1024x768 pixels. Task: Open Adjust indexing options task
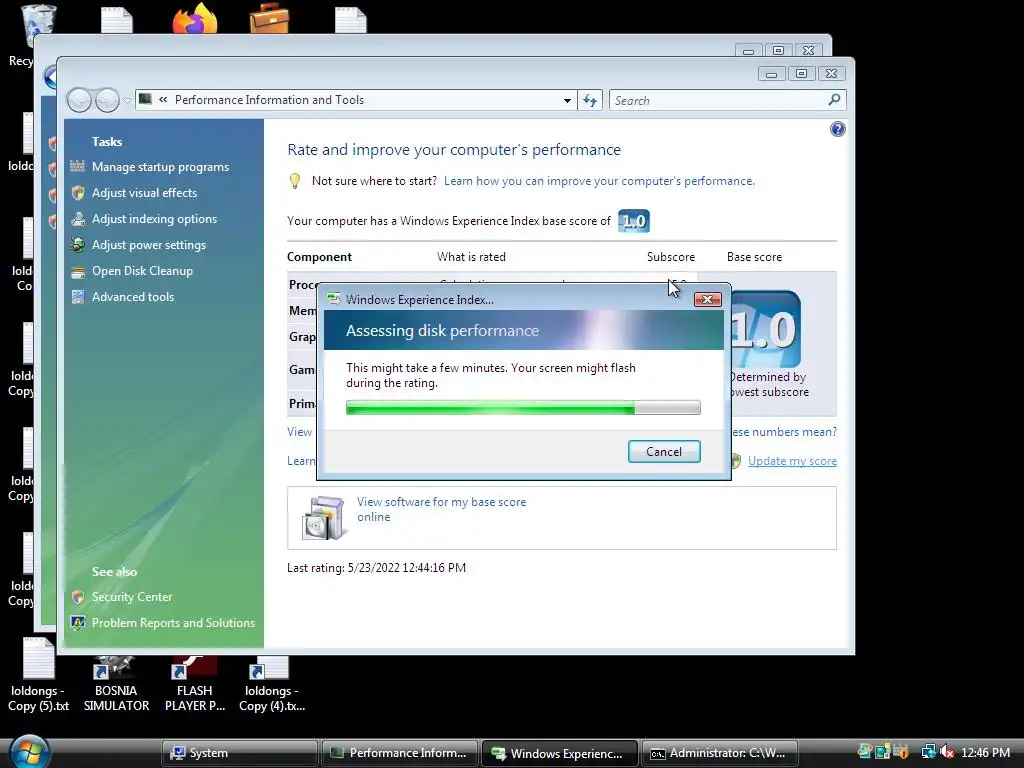(154, 219)
